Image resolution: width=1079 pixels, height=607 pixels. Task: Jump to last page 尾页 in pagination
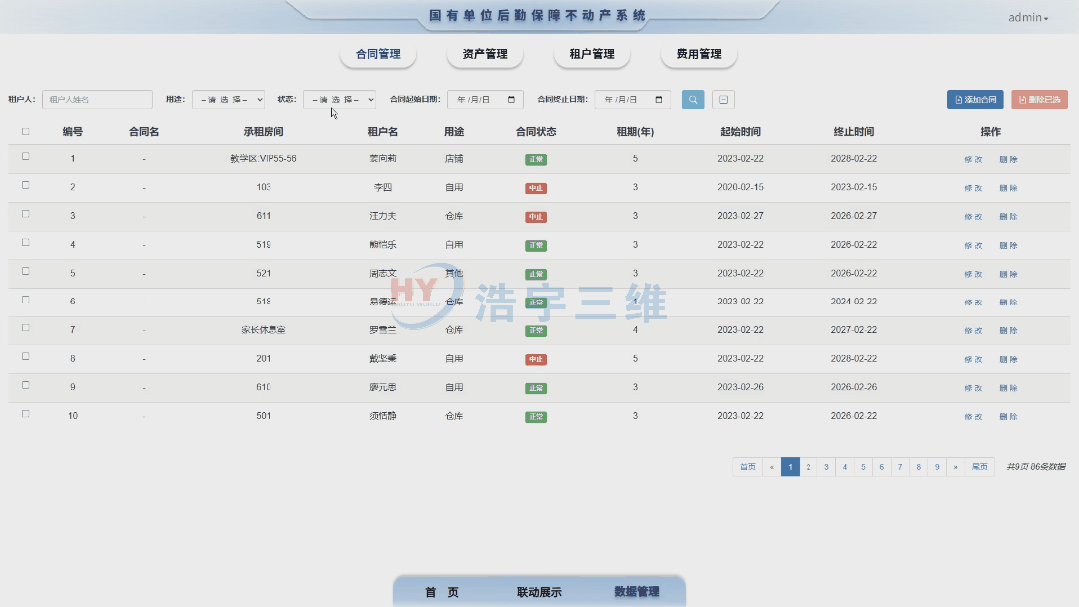coord(979,467)
